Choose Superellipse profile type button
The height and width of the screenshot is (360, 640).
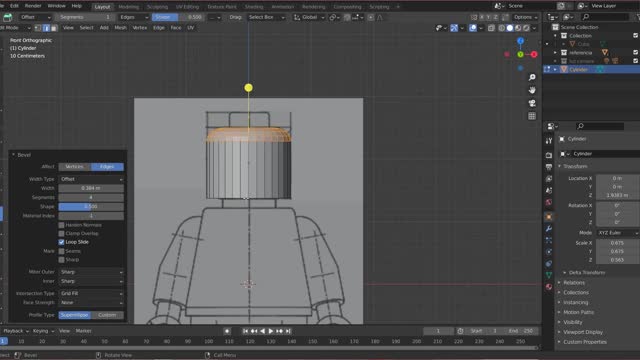(75, 315)
